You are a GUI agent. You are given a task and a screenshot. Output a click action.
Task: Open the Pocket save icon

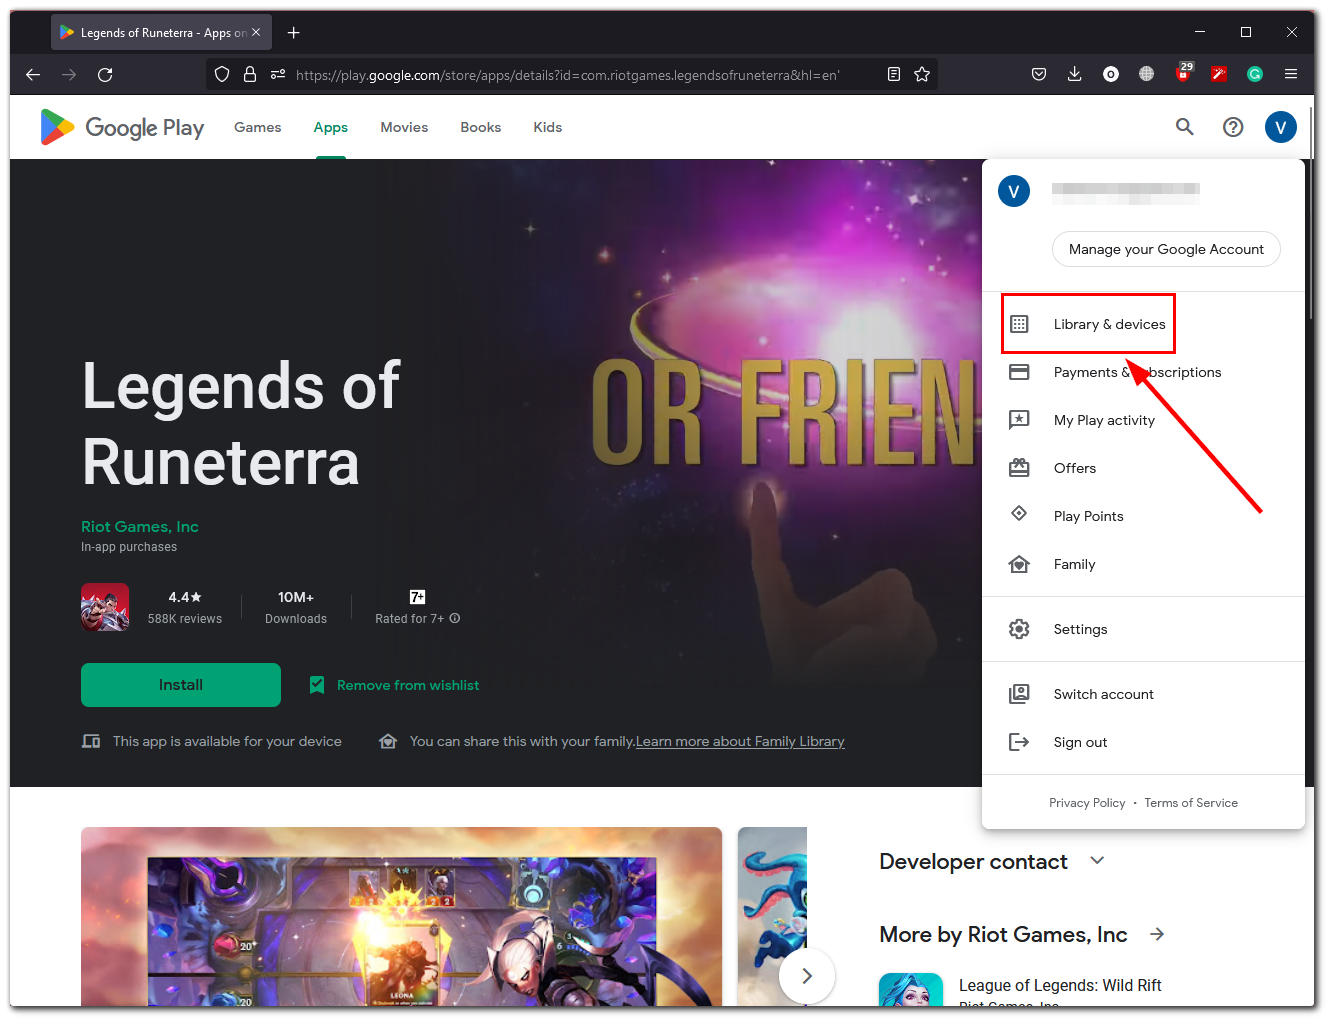tap(1039, 74)
